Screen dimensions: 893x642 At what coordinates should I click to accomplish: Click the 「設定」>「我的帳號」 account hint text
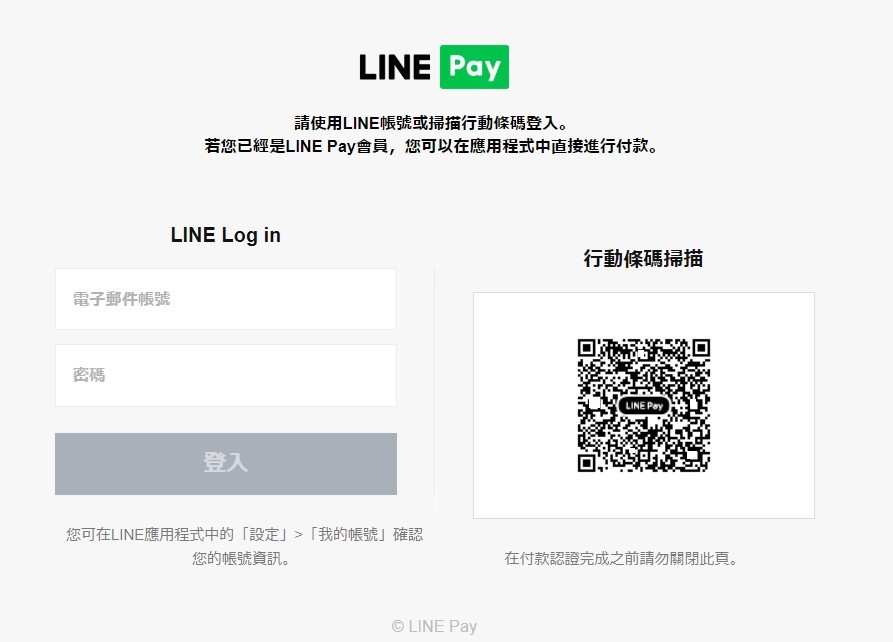313,534
